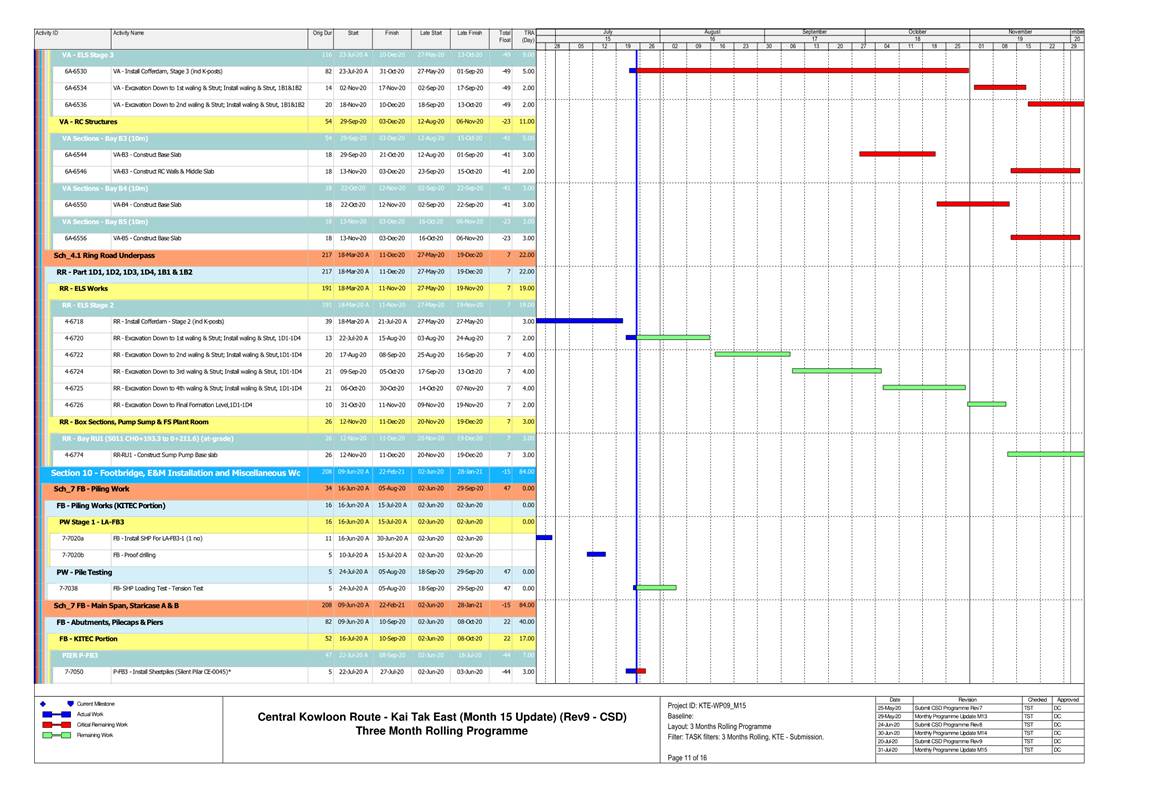Collapse Section 10 Footbridge group band
1149x812 pixels.
tap(175, 472)
